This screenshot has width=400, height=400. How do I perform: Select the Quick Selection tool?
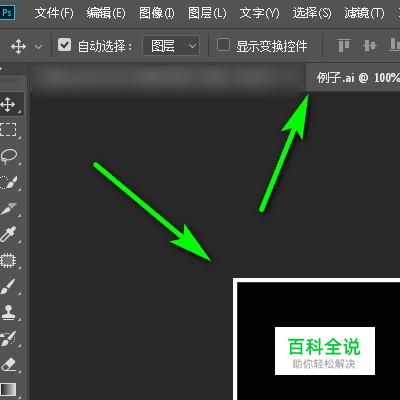(8, 182)
